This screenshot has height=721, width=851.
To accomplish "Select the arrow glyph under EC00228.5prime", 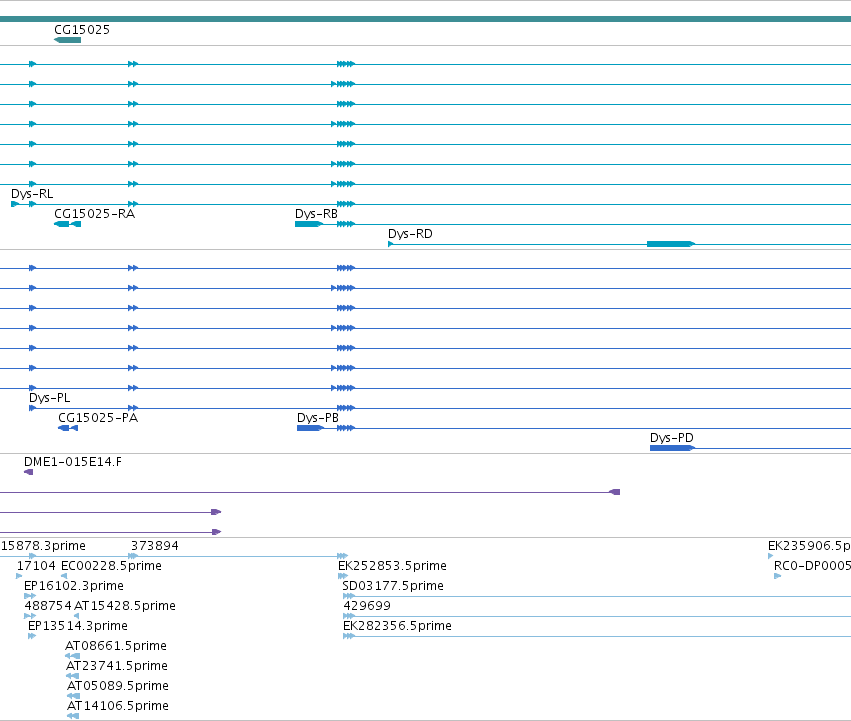I will coord(64,576).
